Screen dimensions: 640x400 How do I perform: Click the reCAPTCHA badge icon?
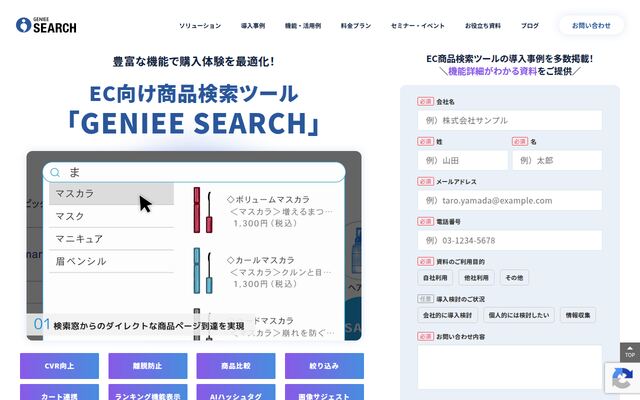click(622, 378)
